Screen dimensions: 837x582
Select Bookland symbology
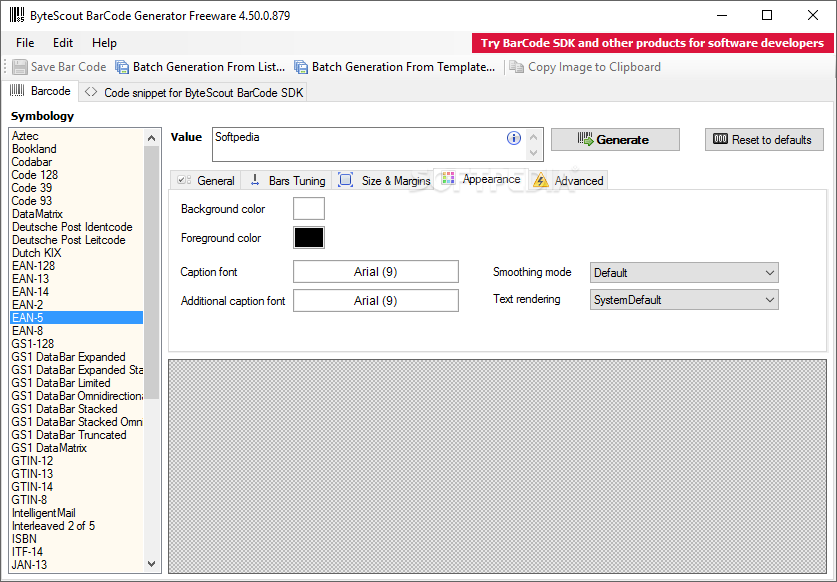[x=76, y=149]
